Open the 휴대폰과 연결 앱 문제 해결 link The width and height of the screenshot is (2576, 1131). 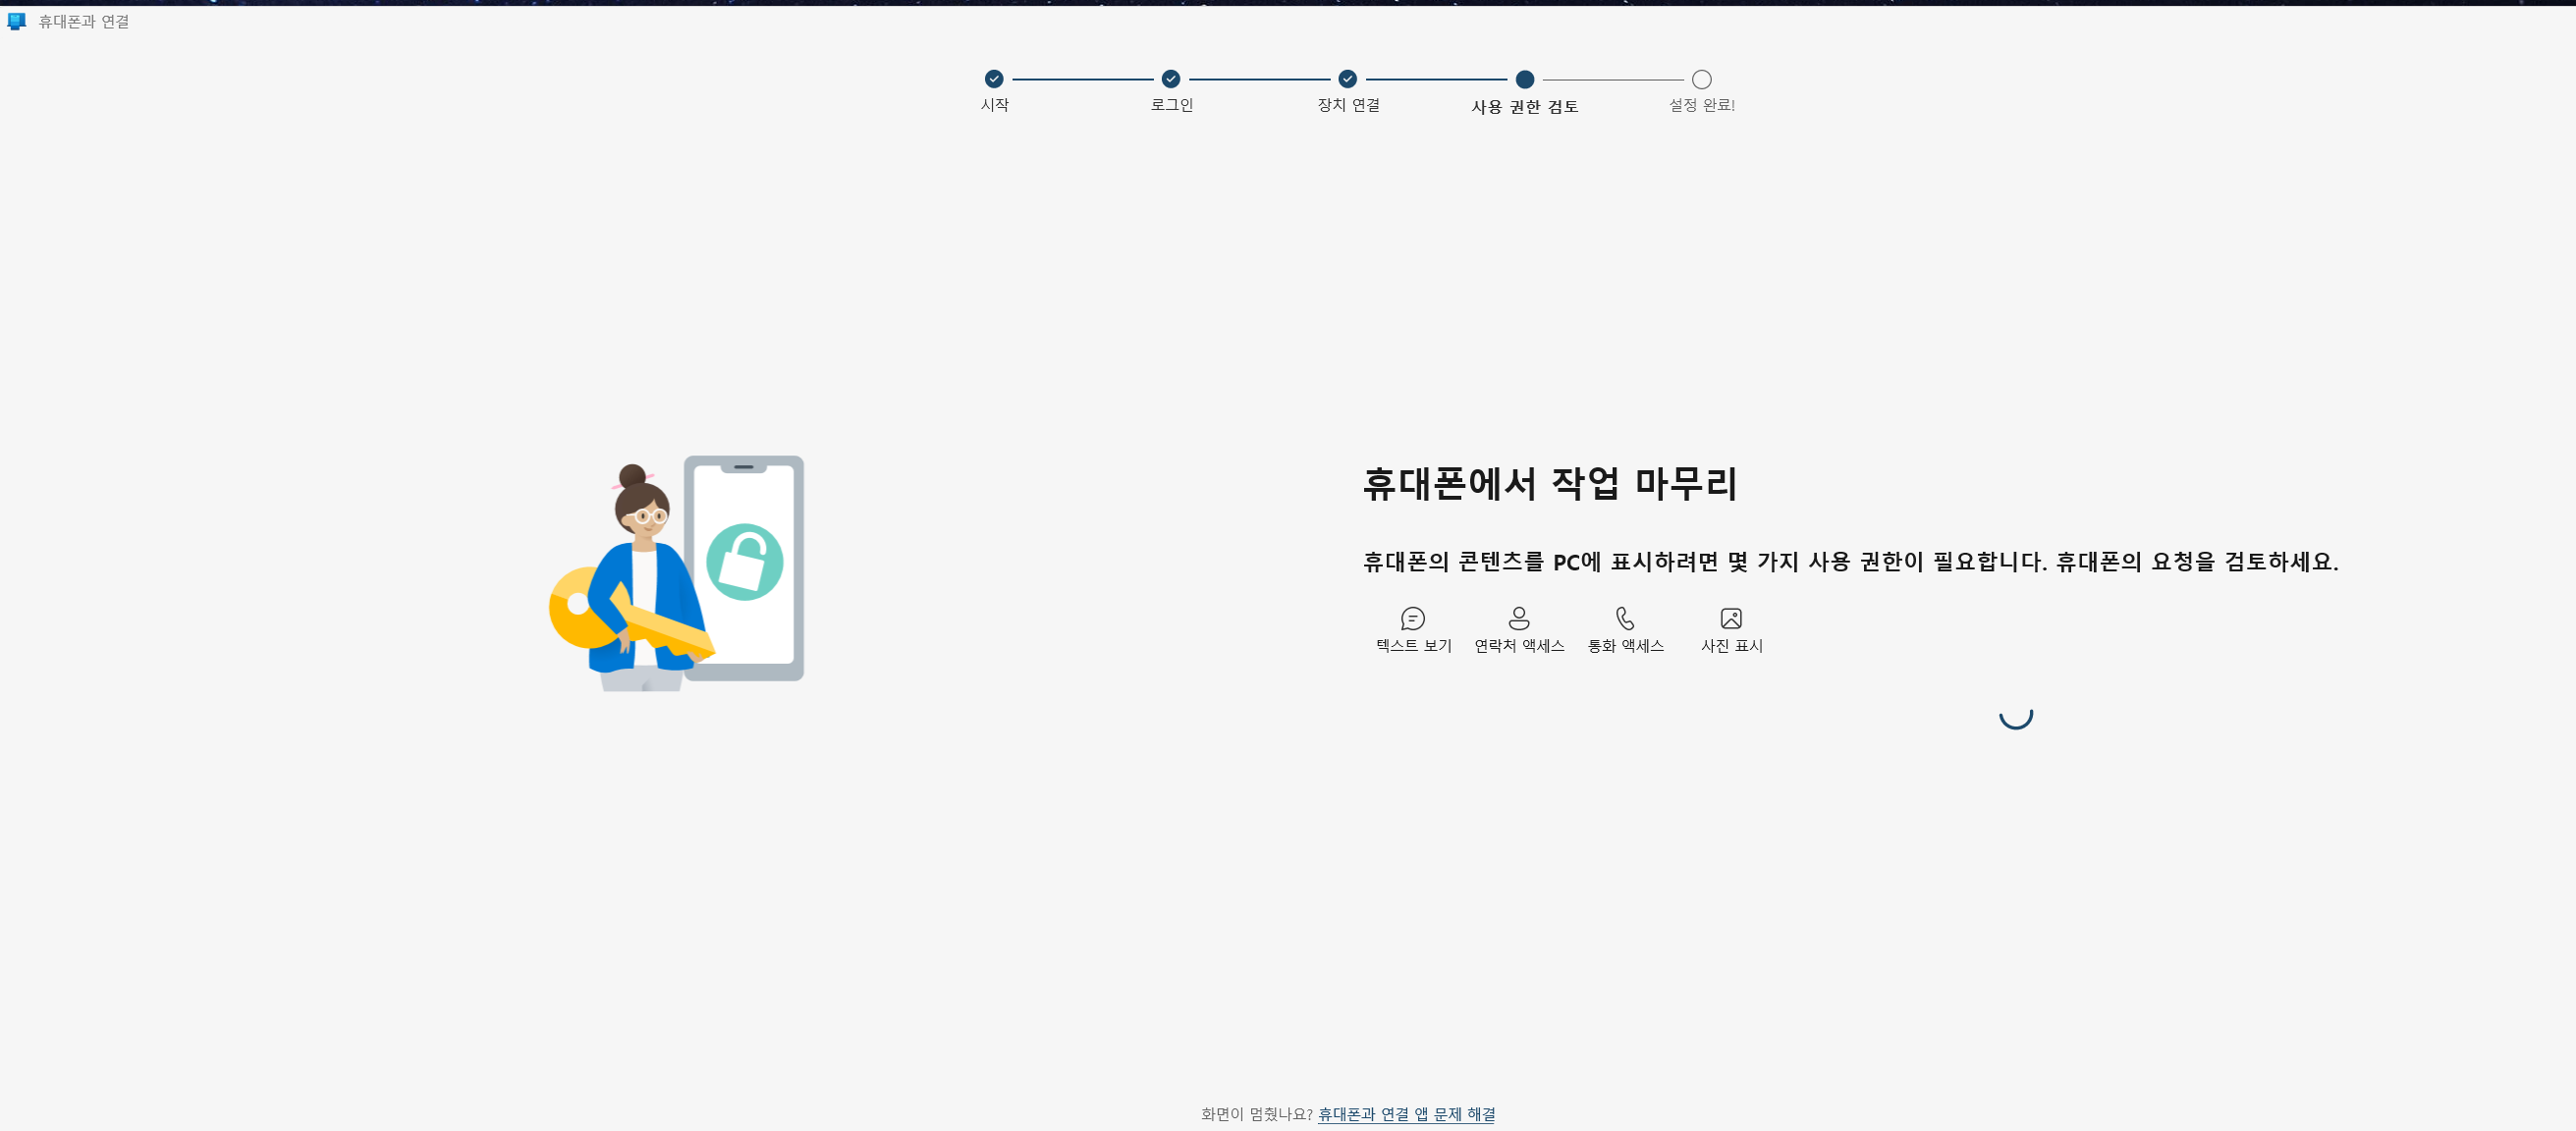point(1406,1113)
